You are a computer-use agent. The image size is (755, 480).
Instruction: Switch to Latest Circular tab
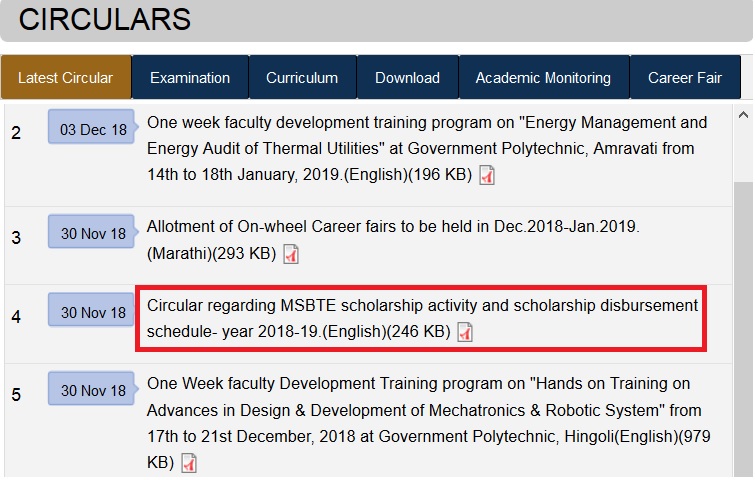(66, 78)
